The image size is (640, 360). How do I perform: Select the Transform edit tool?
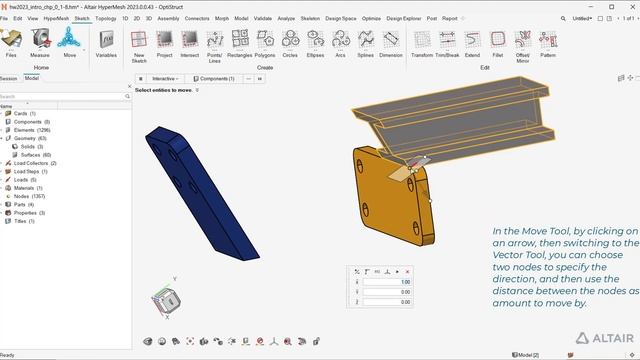coord(422,43)
